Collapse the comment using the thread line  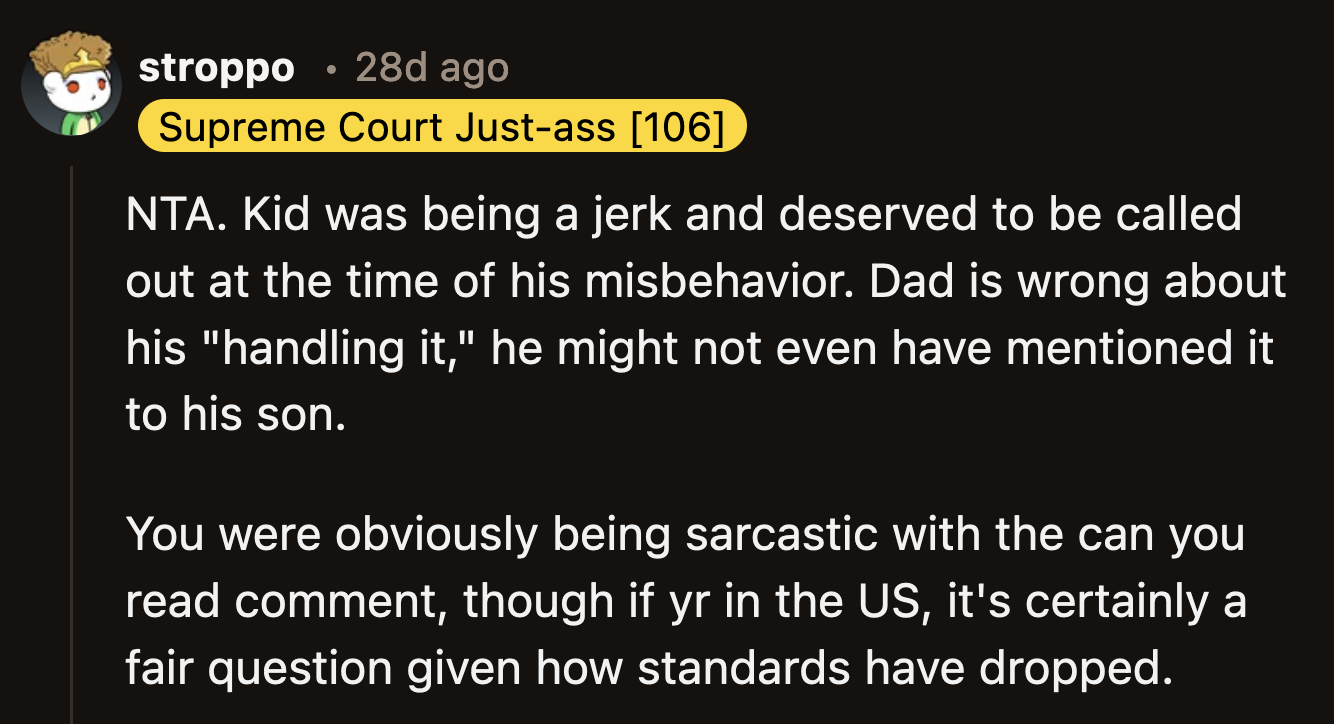(72, 440)
